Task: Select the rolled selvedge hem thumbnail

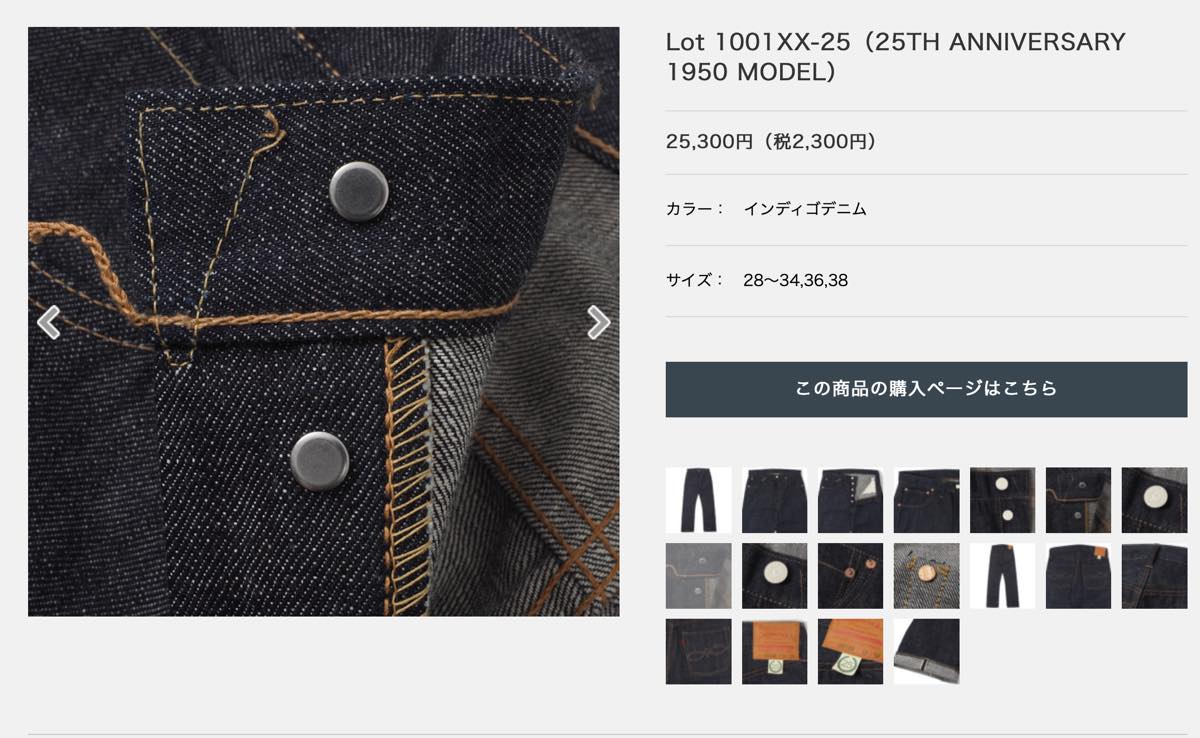Action: click(x=926, y=652)
